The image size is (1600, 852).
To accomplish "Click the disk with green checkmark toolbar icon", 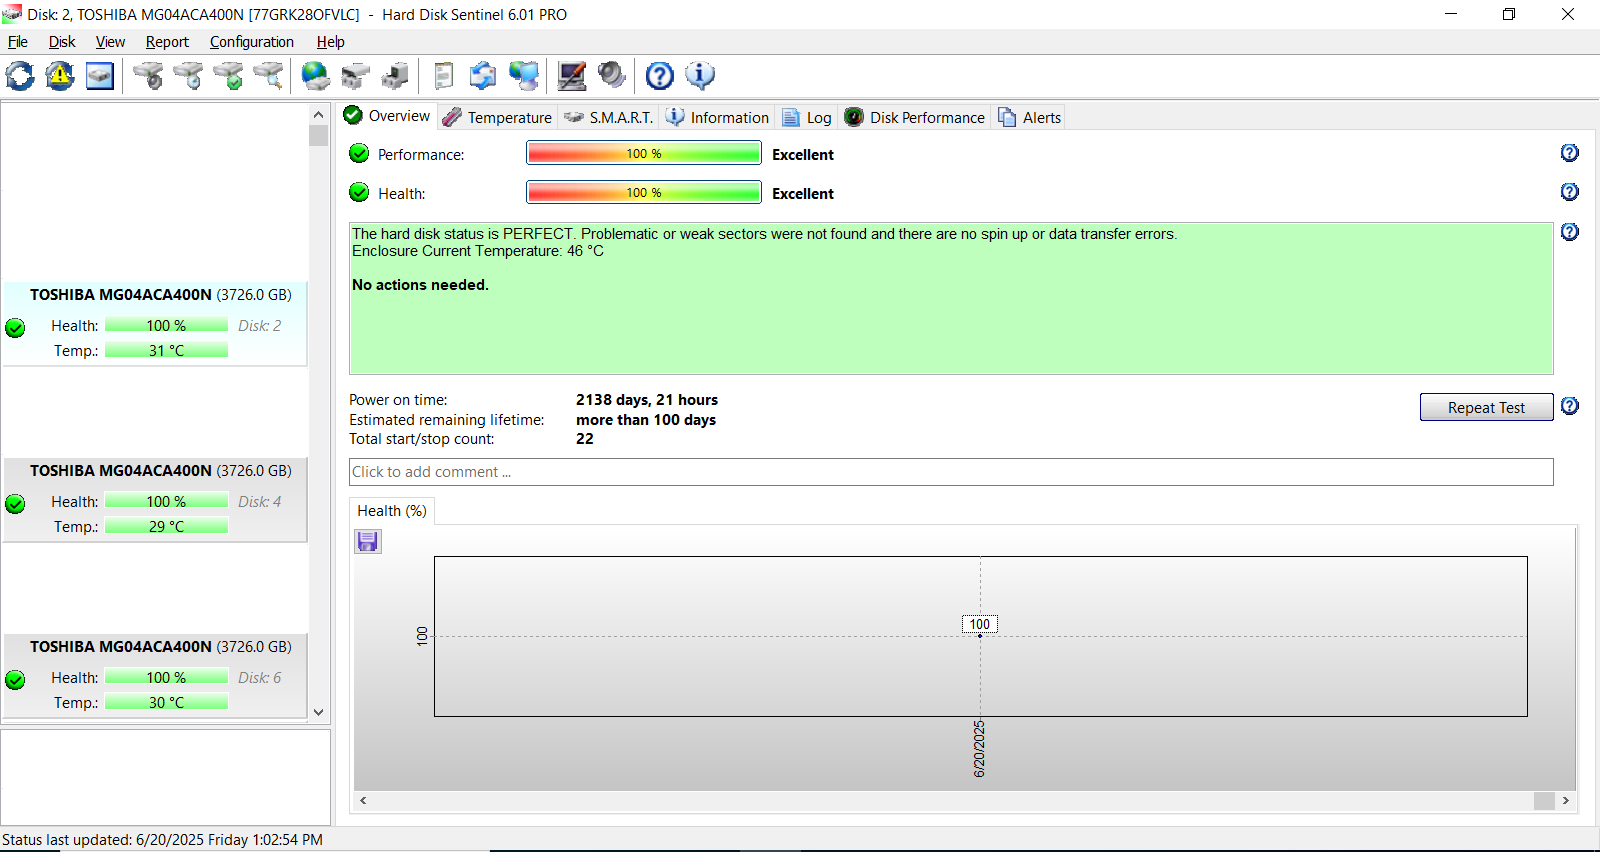I will click(x=228, y=76).
